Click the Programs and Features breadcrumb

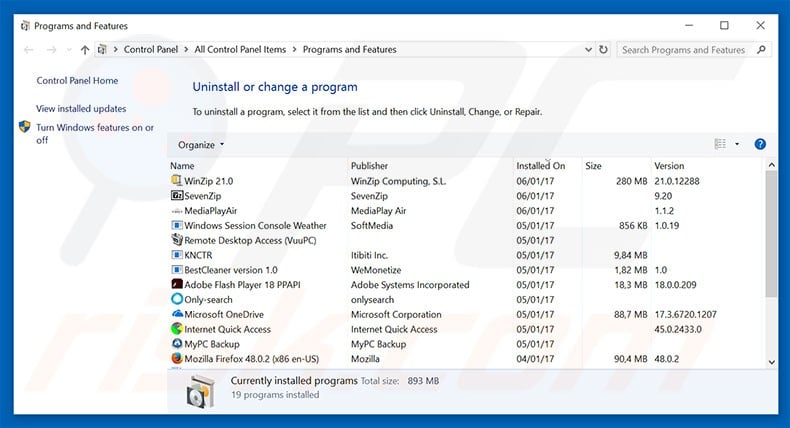click(x=350, y=49)
